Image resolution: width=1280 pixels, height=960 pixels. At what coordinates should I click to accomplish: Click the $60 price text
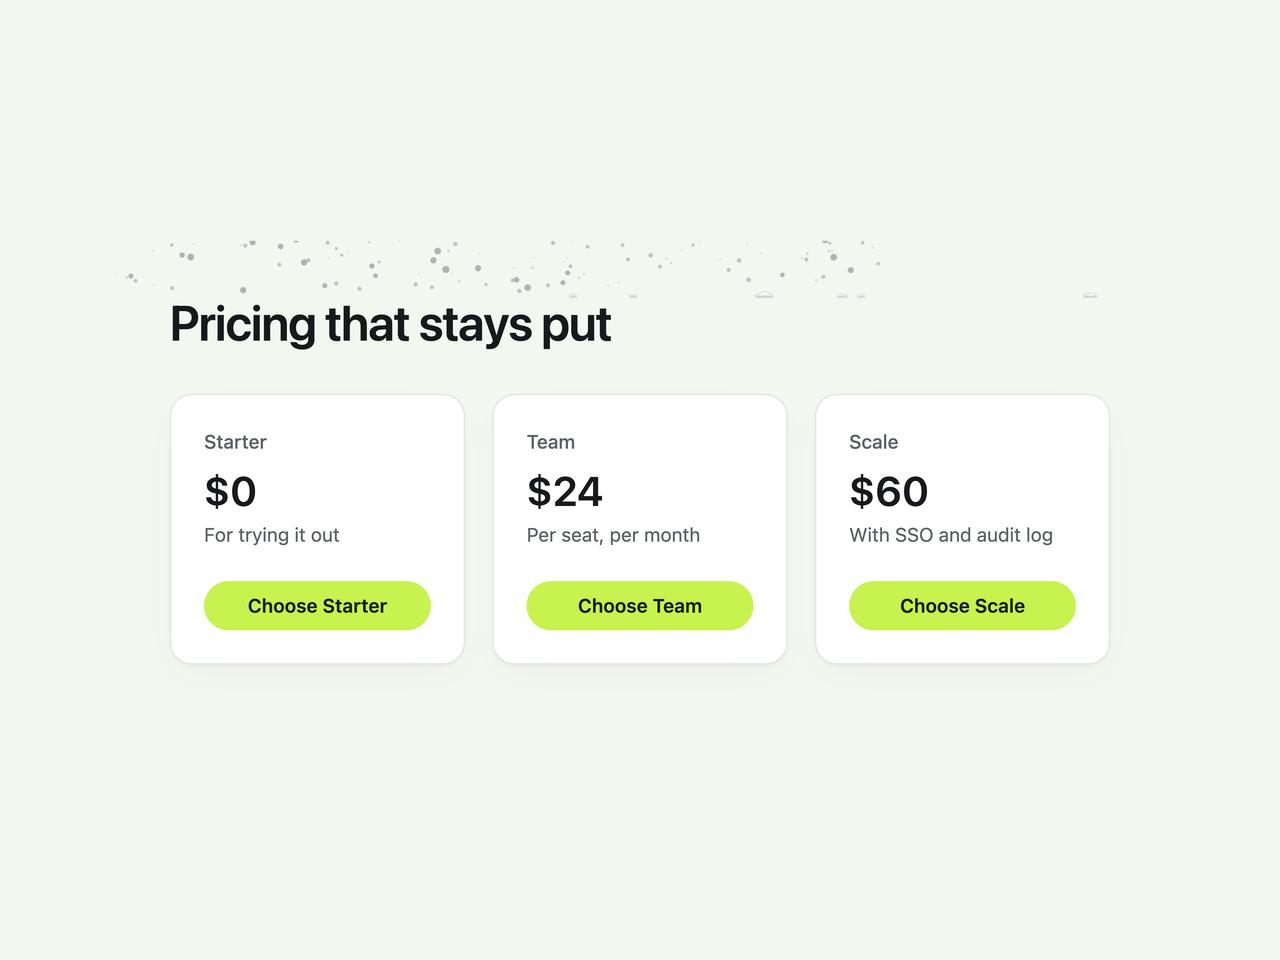click(889, 491)
